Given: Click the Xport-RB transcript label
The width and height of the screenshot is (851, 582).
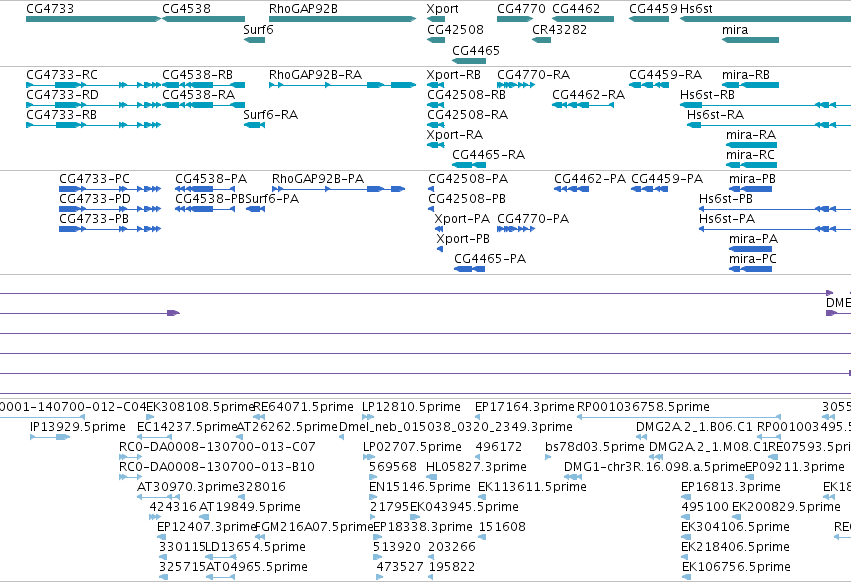Looking at the screenshot, I should [x=454, y=74].
